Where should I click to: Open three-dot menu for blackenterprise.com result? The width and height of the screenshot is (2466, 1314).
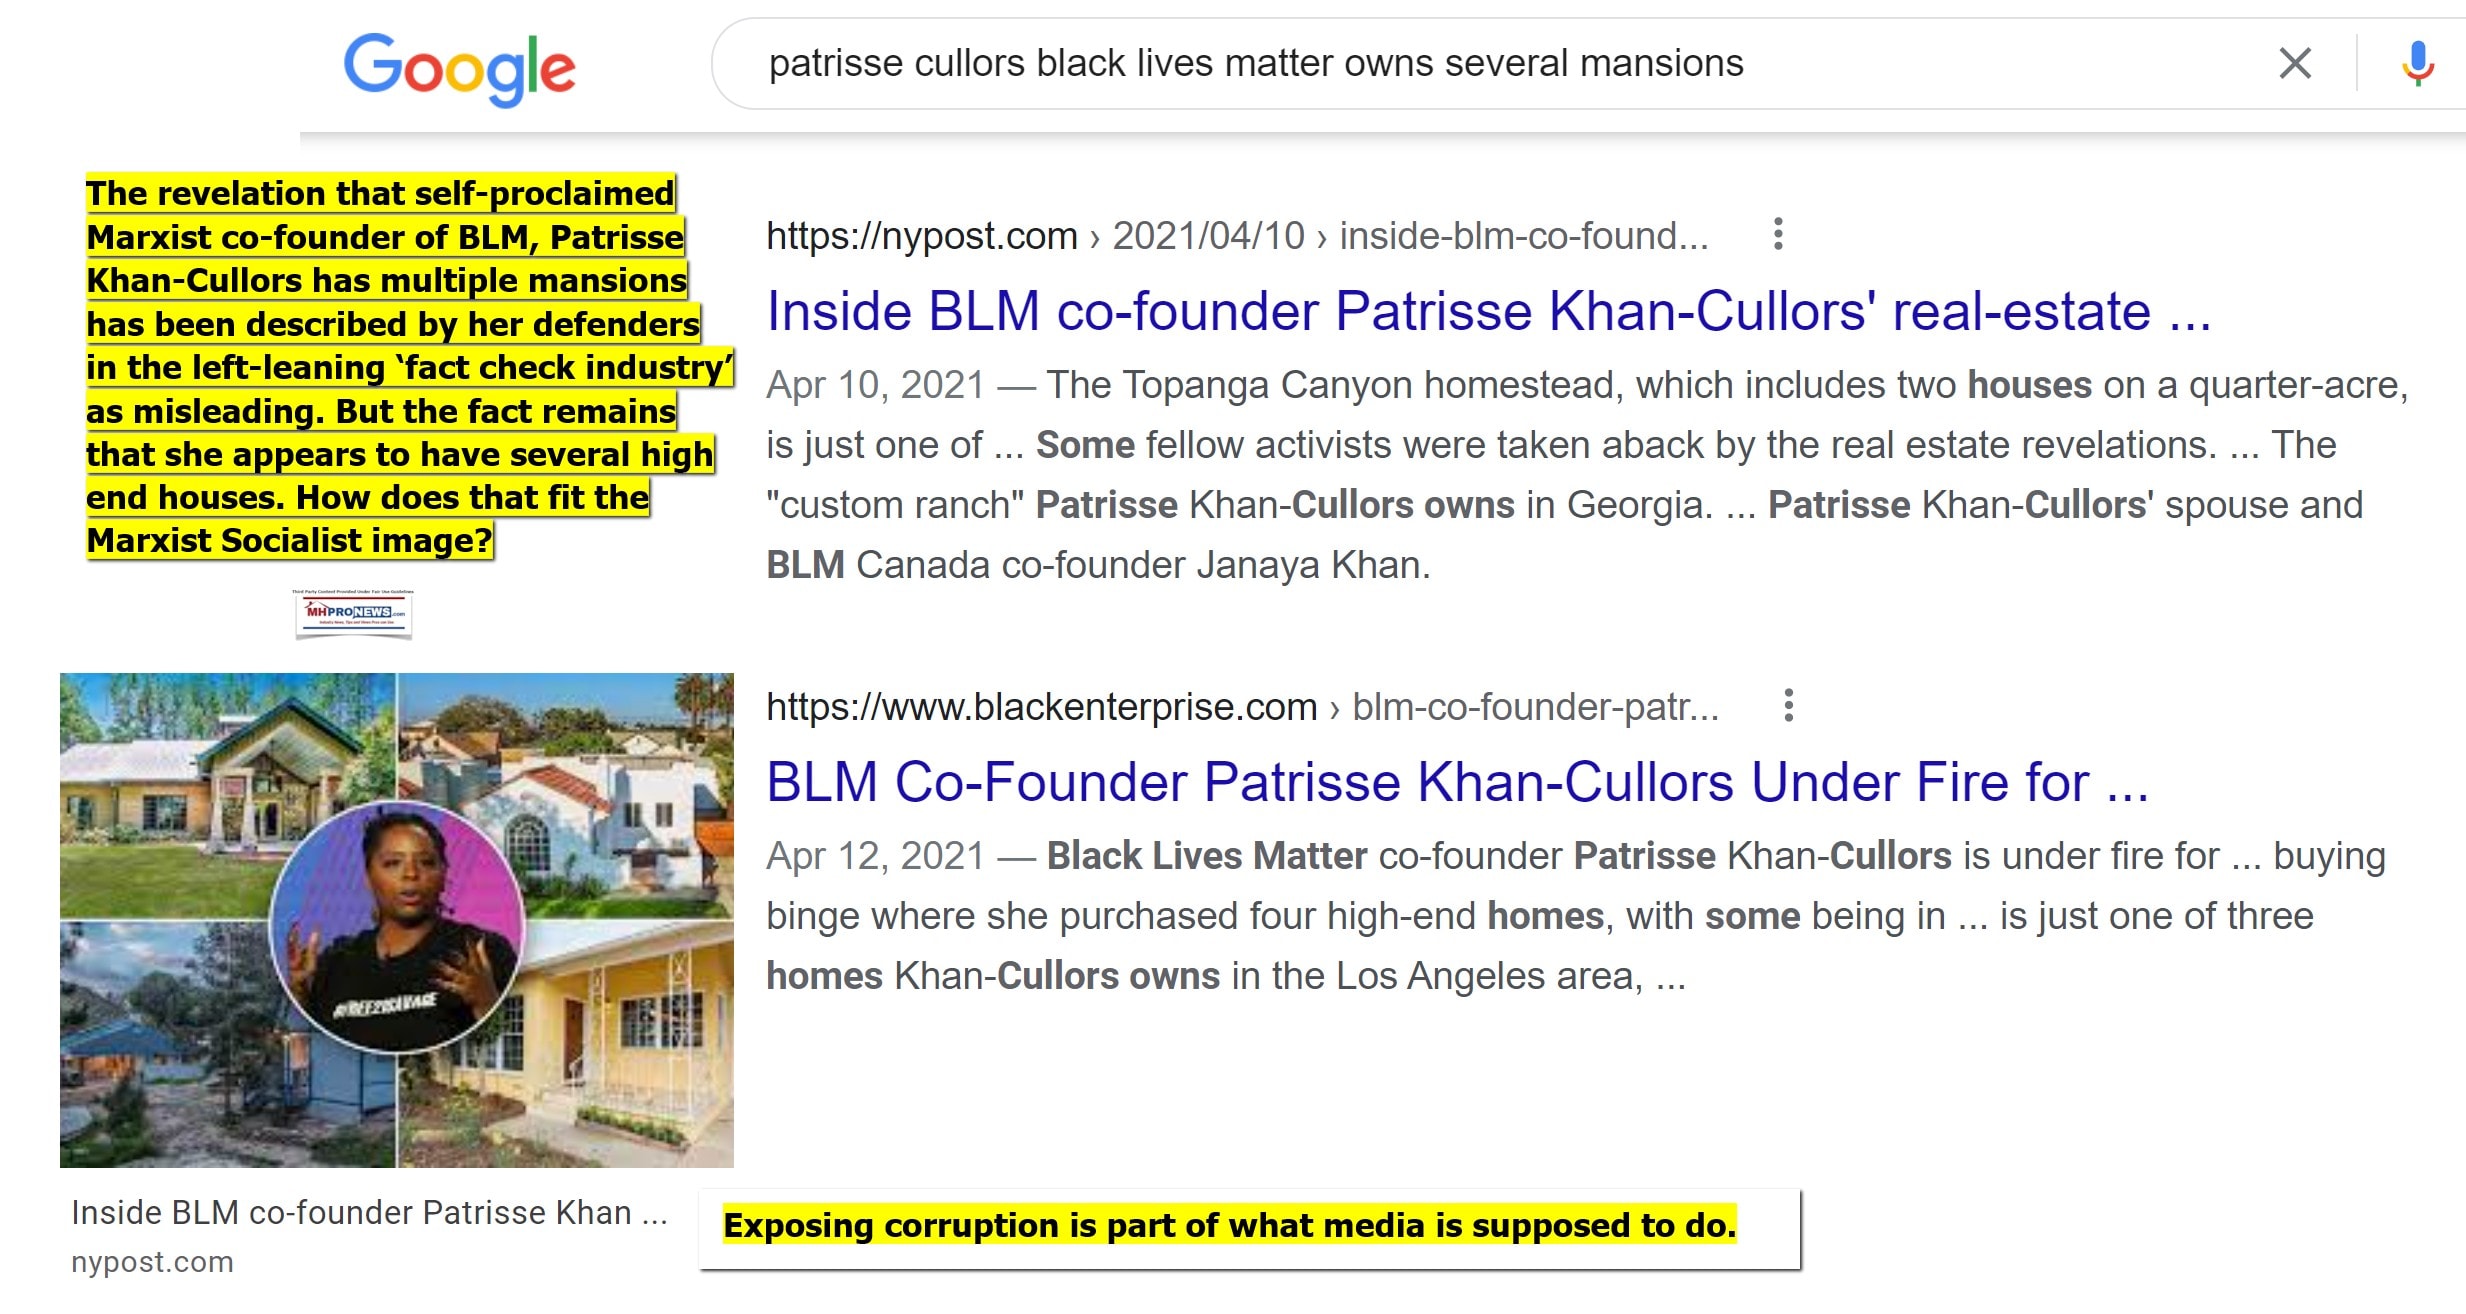1788,705
